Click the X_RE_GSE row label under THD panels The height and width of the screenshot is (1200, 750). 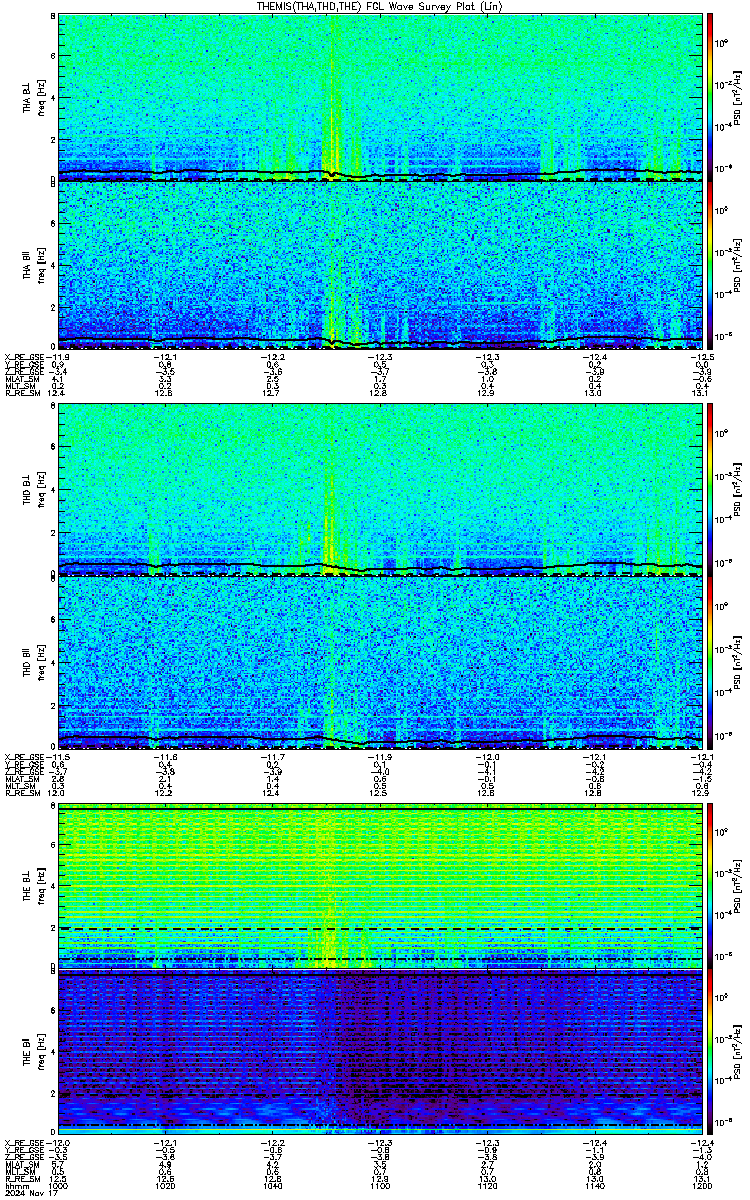24,755
